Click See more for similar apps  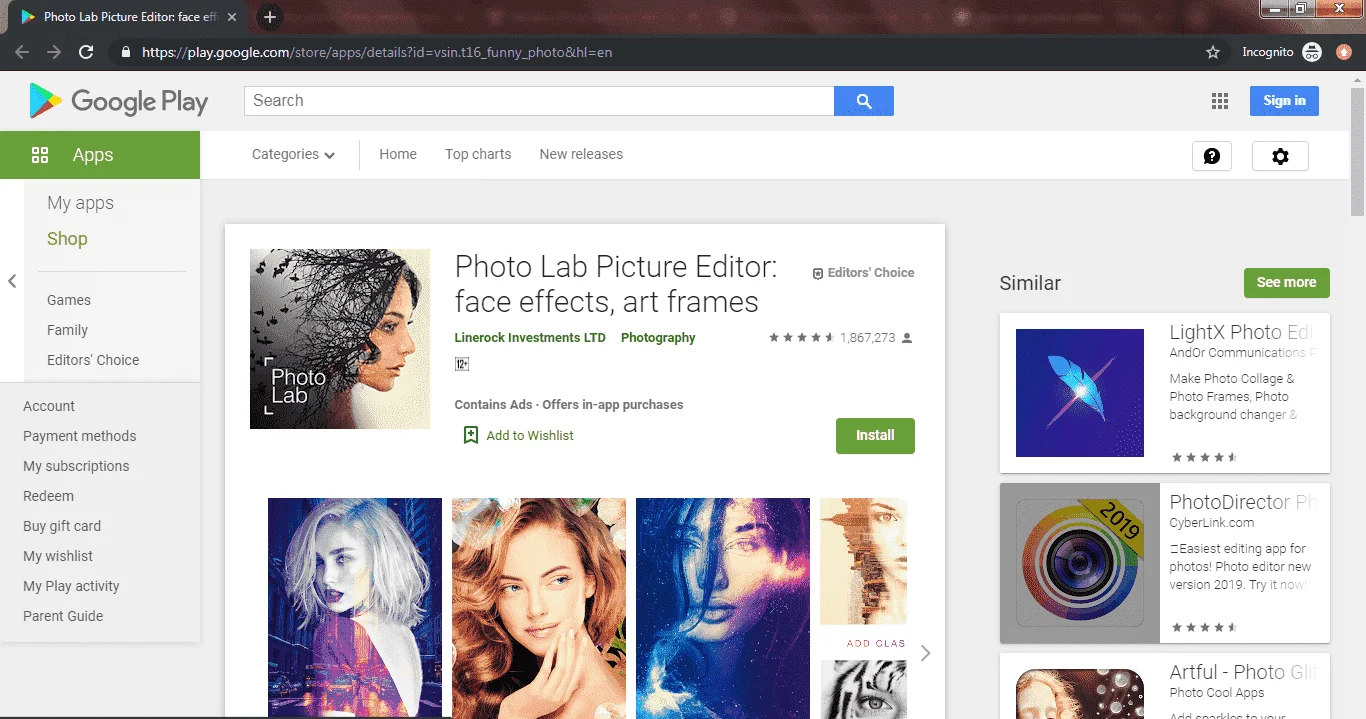click(1287, 283)
